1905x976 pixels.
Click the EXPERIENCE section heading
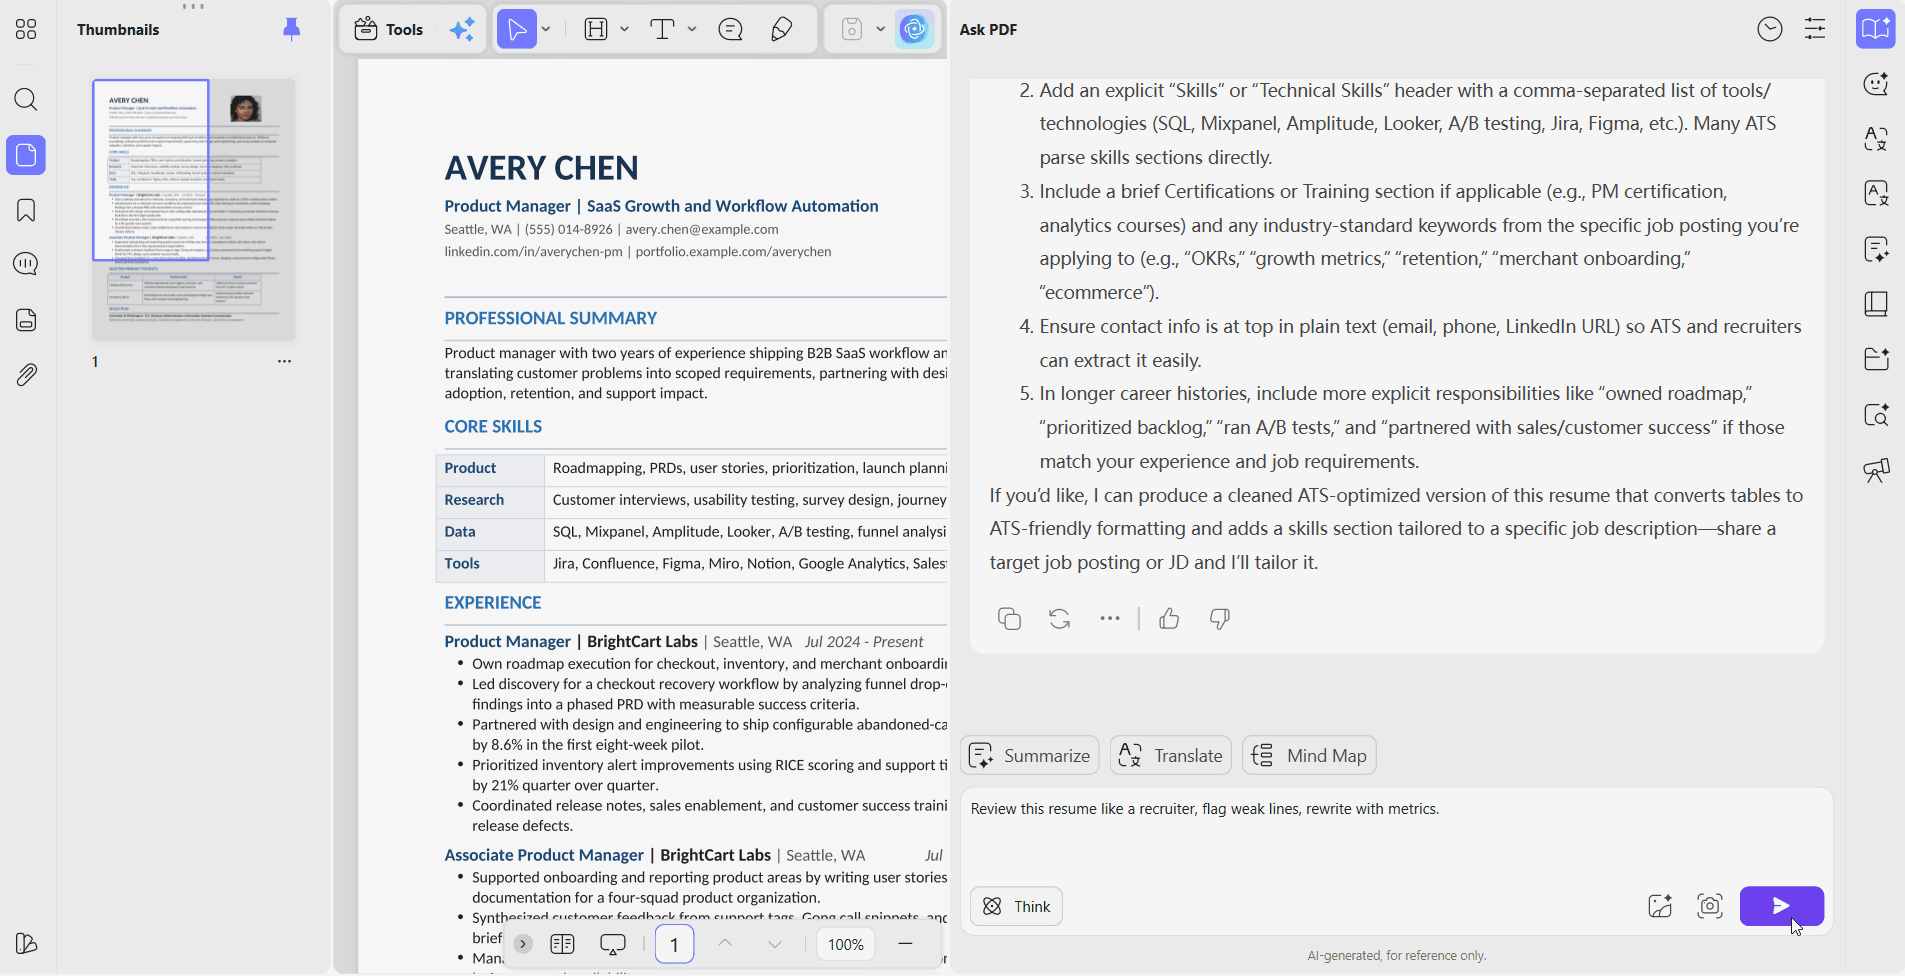coord(493,603)
